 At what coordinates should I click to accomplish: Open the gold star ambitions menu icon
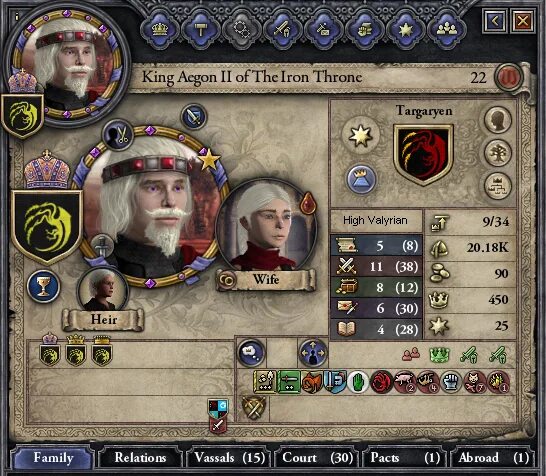[x=406, y=29]
